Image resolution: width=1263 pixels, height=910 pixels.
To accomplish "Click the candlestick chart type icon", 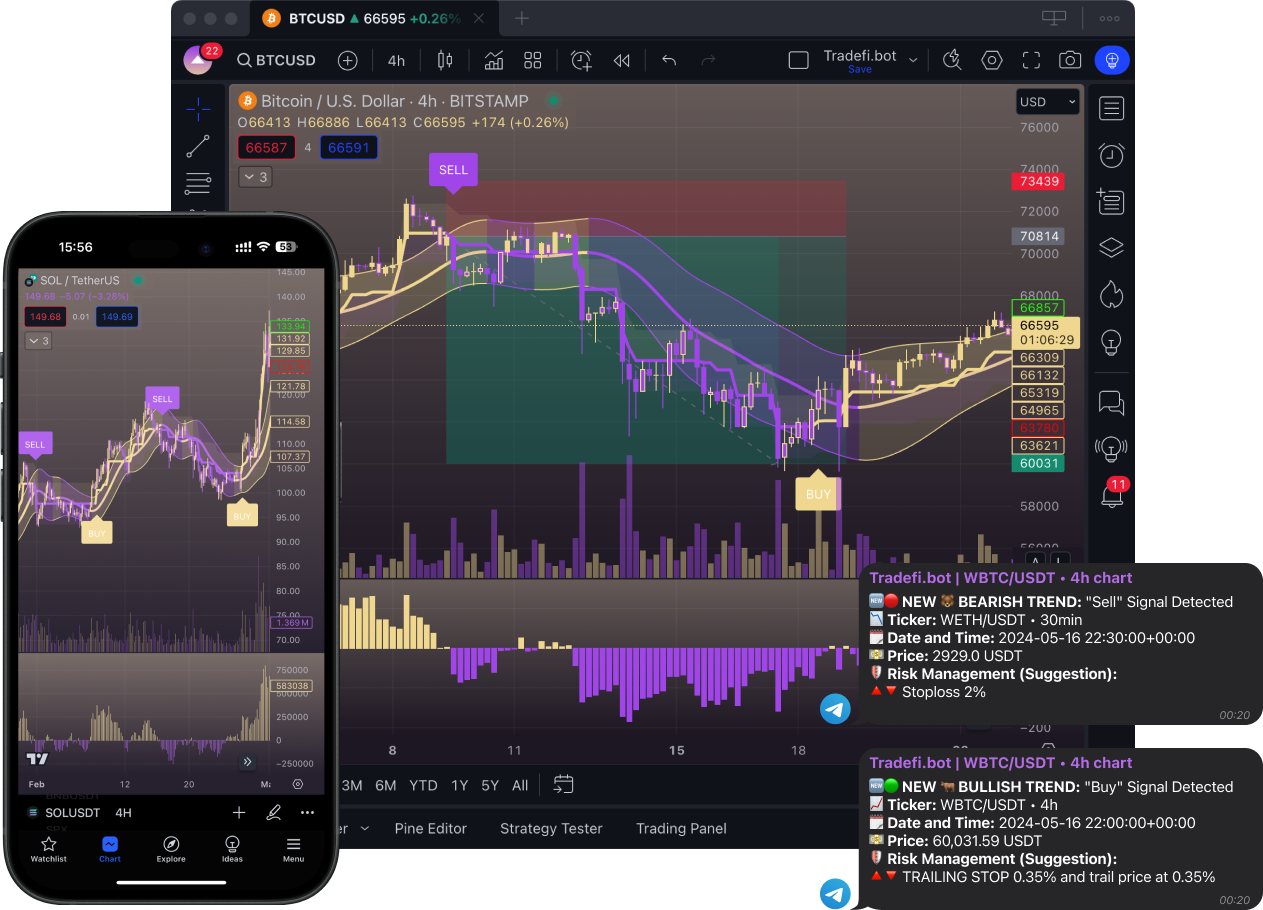I will (445, 60).
